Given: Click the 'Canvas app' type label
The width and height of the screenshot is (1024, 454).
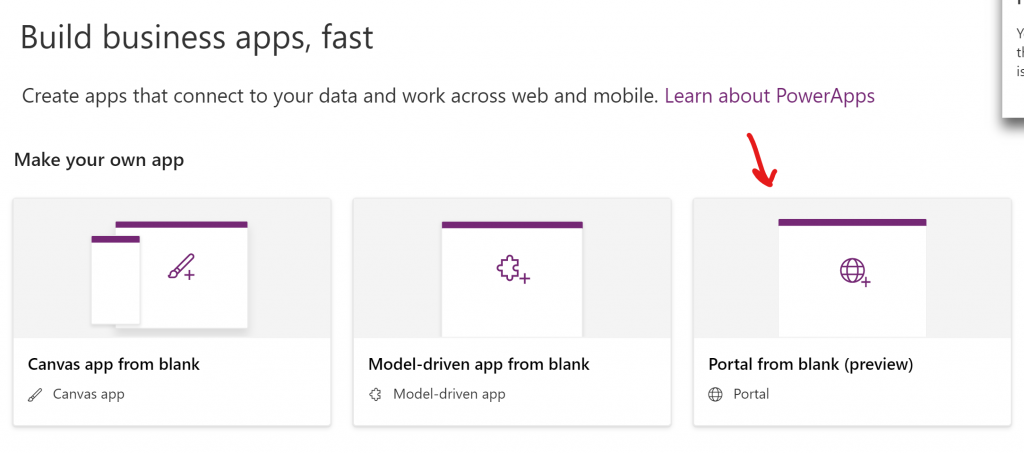Looking at the screenshot, I should 89,395.
